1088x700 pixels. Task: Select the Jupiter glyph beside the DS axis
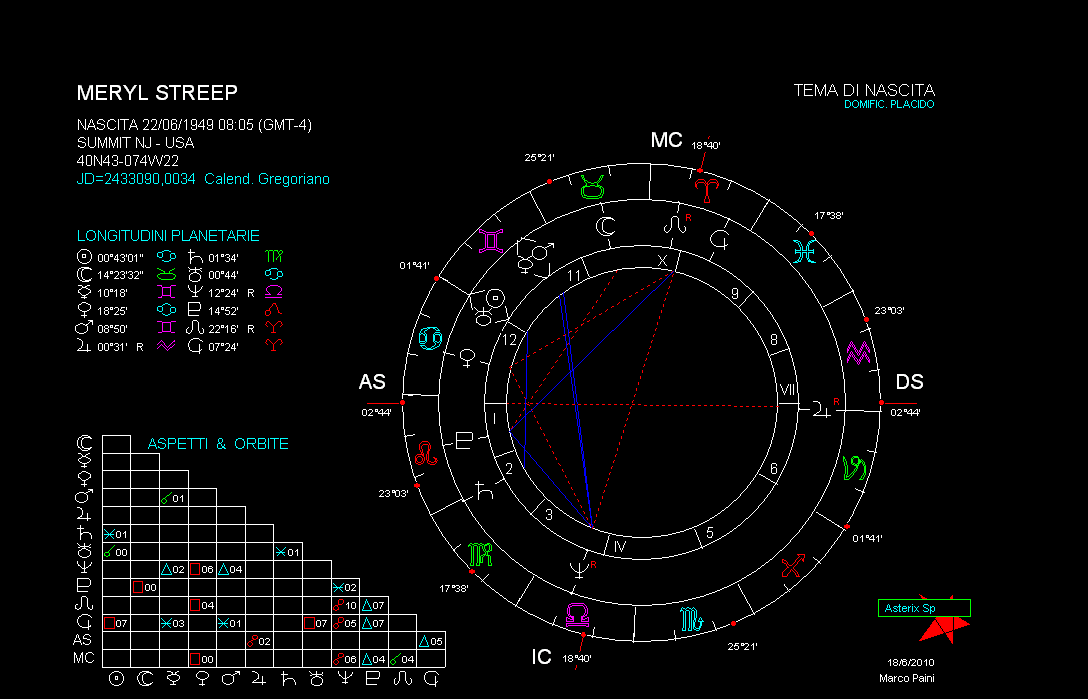824,409
